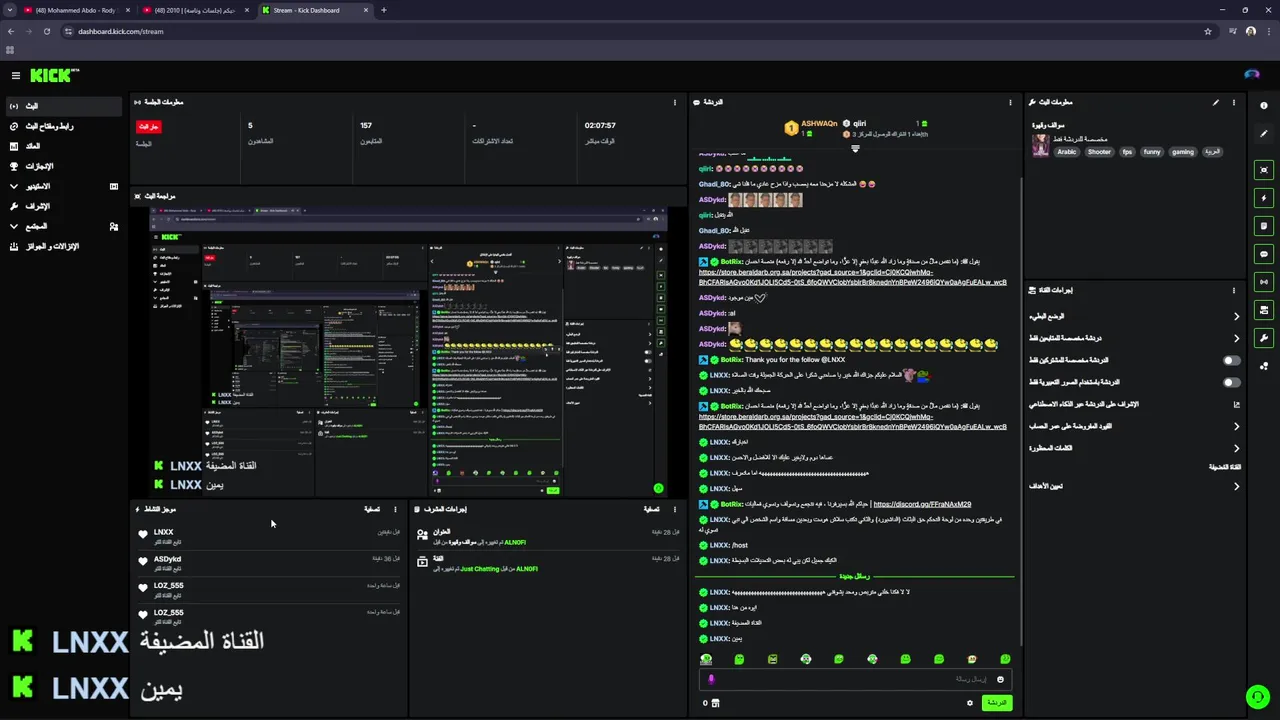Select البث item in the sidebar
This screenshot has width=1280, height=720.
tap(65, 106)
